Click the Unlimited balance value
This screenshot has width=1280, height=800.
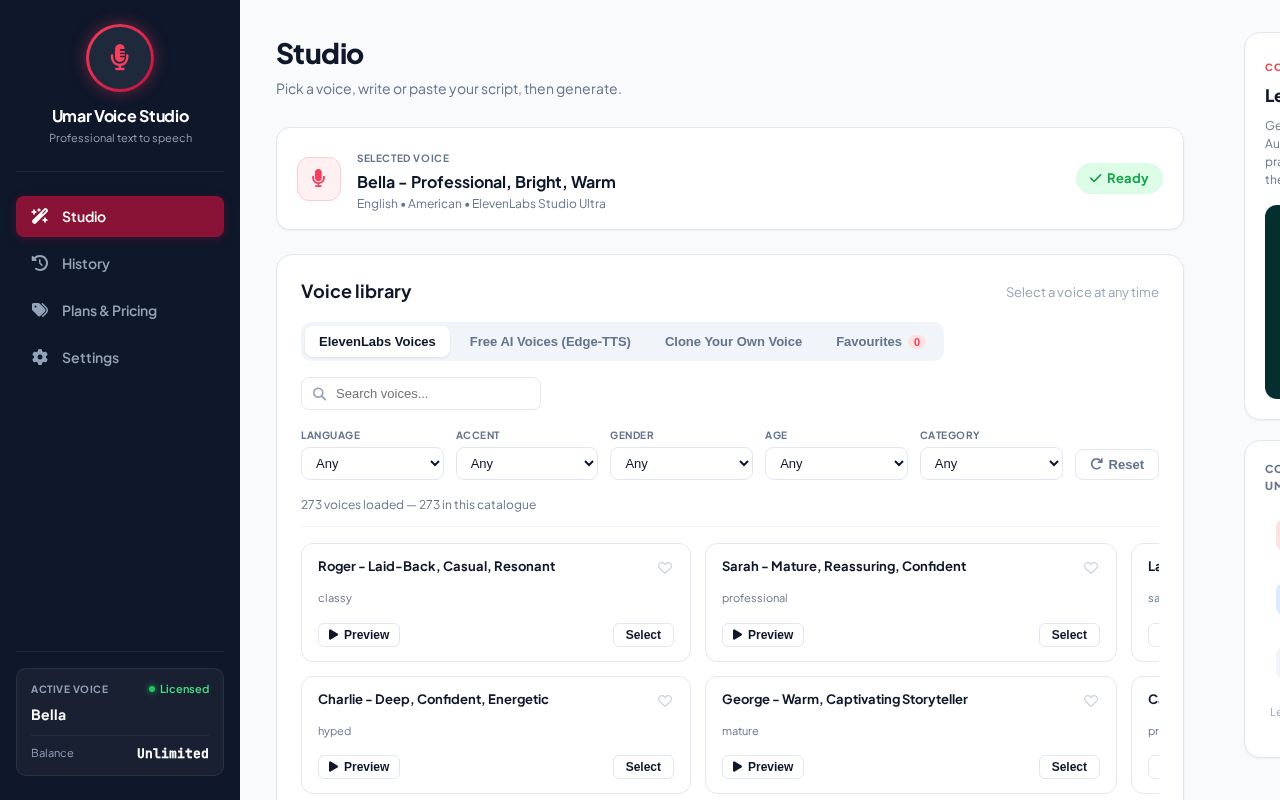173,753
